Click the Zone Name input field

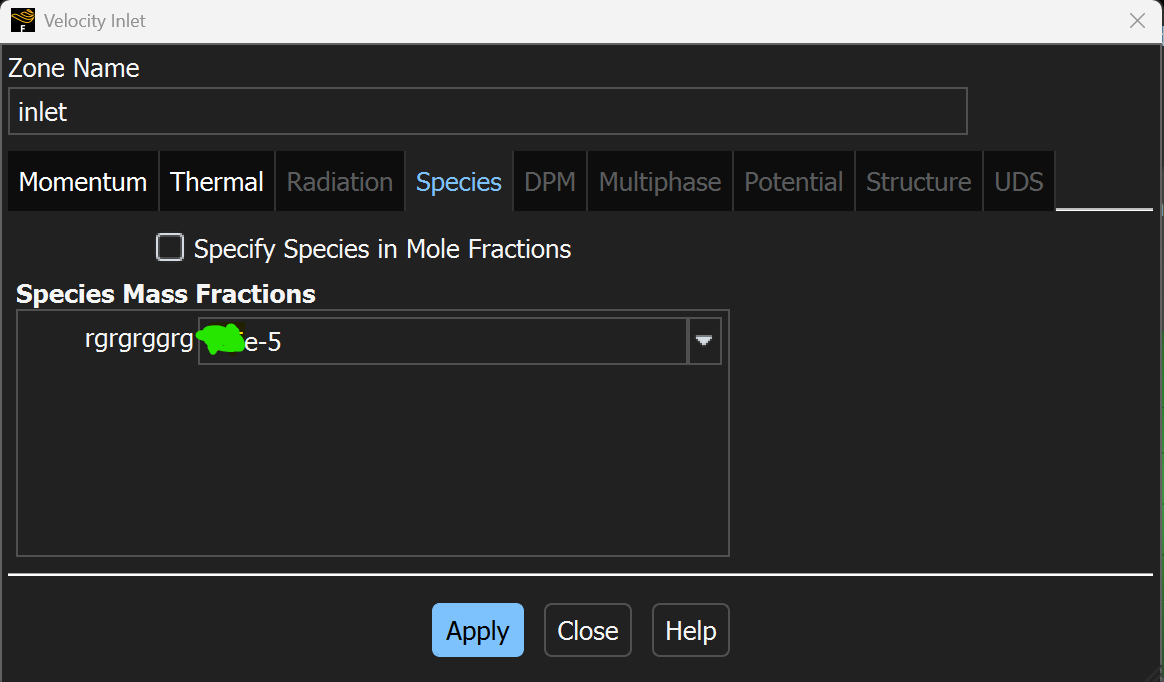click(487, 111)
